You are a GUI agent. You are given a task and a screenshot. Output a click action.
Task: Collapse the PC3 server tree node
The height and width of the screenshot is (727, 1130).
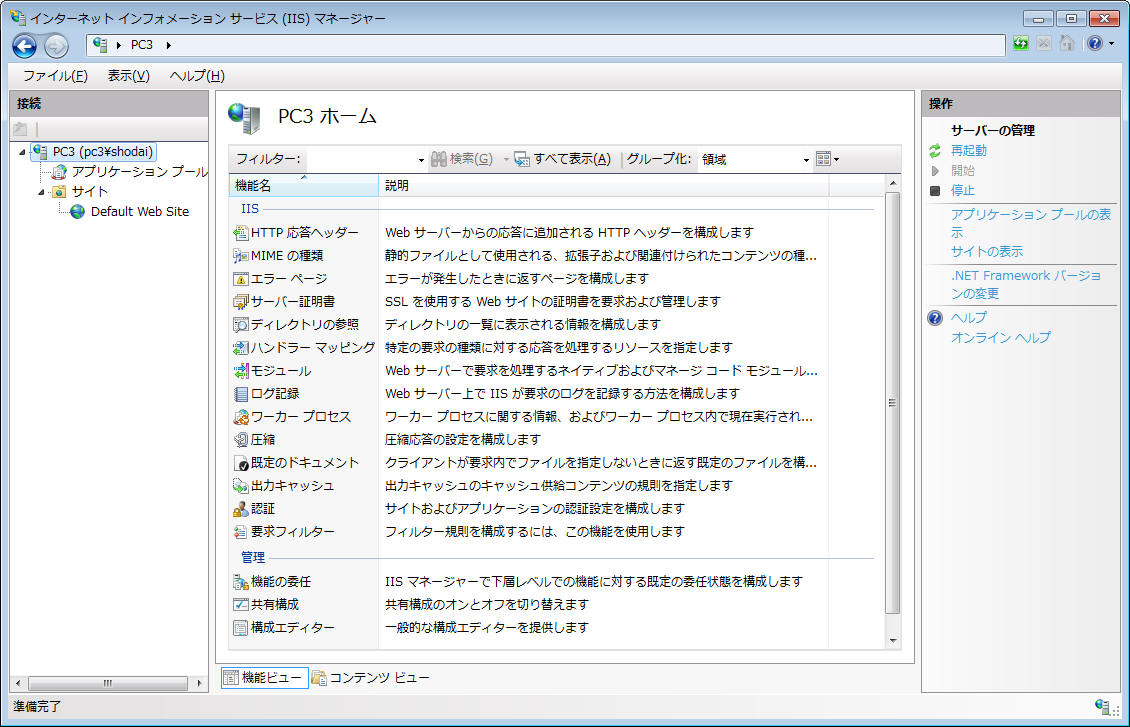click(x=22, y=152)
